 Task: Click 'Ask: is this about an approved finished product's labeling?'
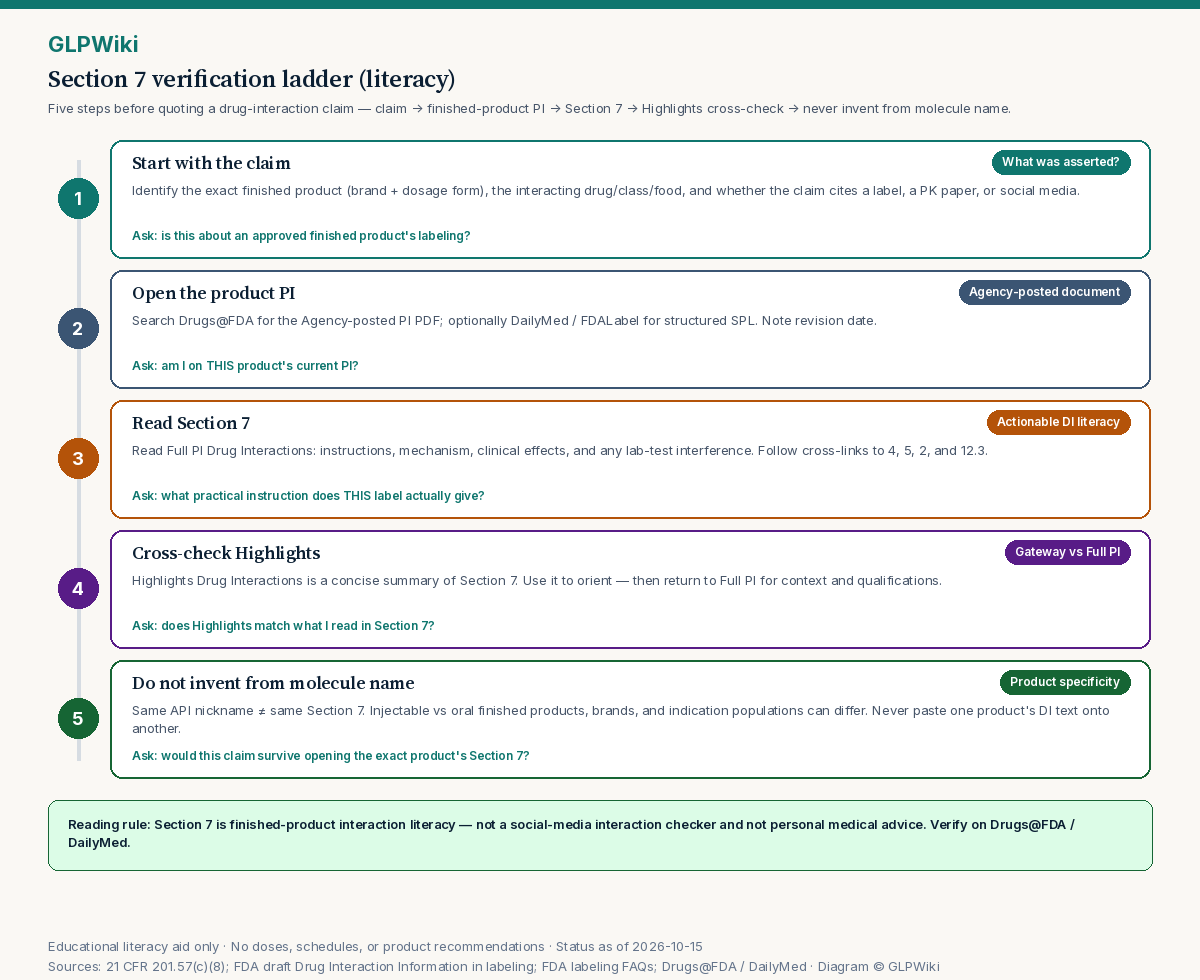(301, 236)
